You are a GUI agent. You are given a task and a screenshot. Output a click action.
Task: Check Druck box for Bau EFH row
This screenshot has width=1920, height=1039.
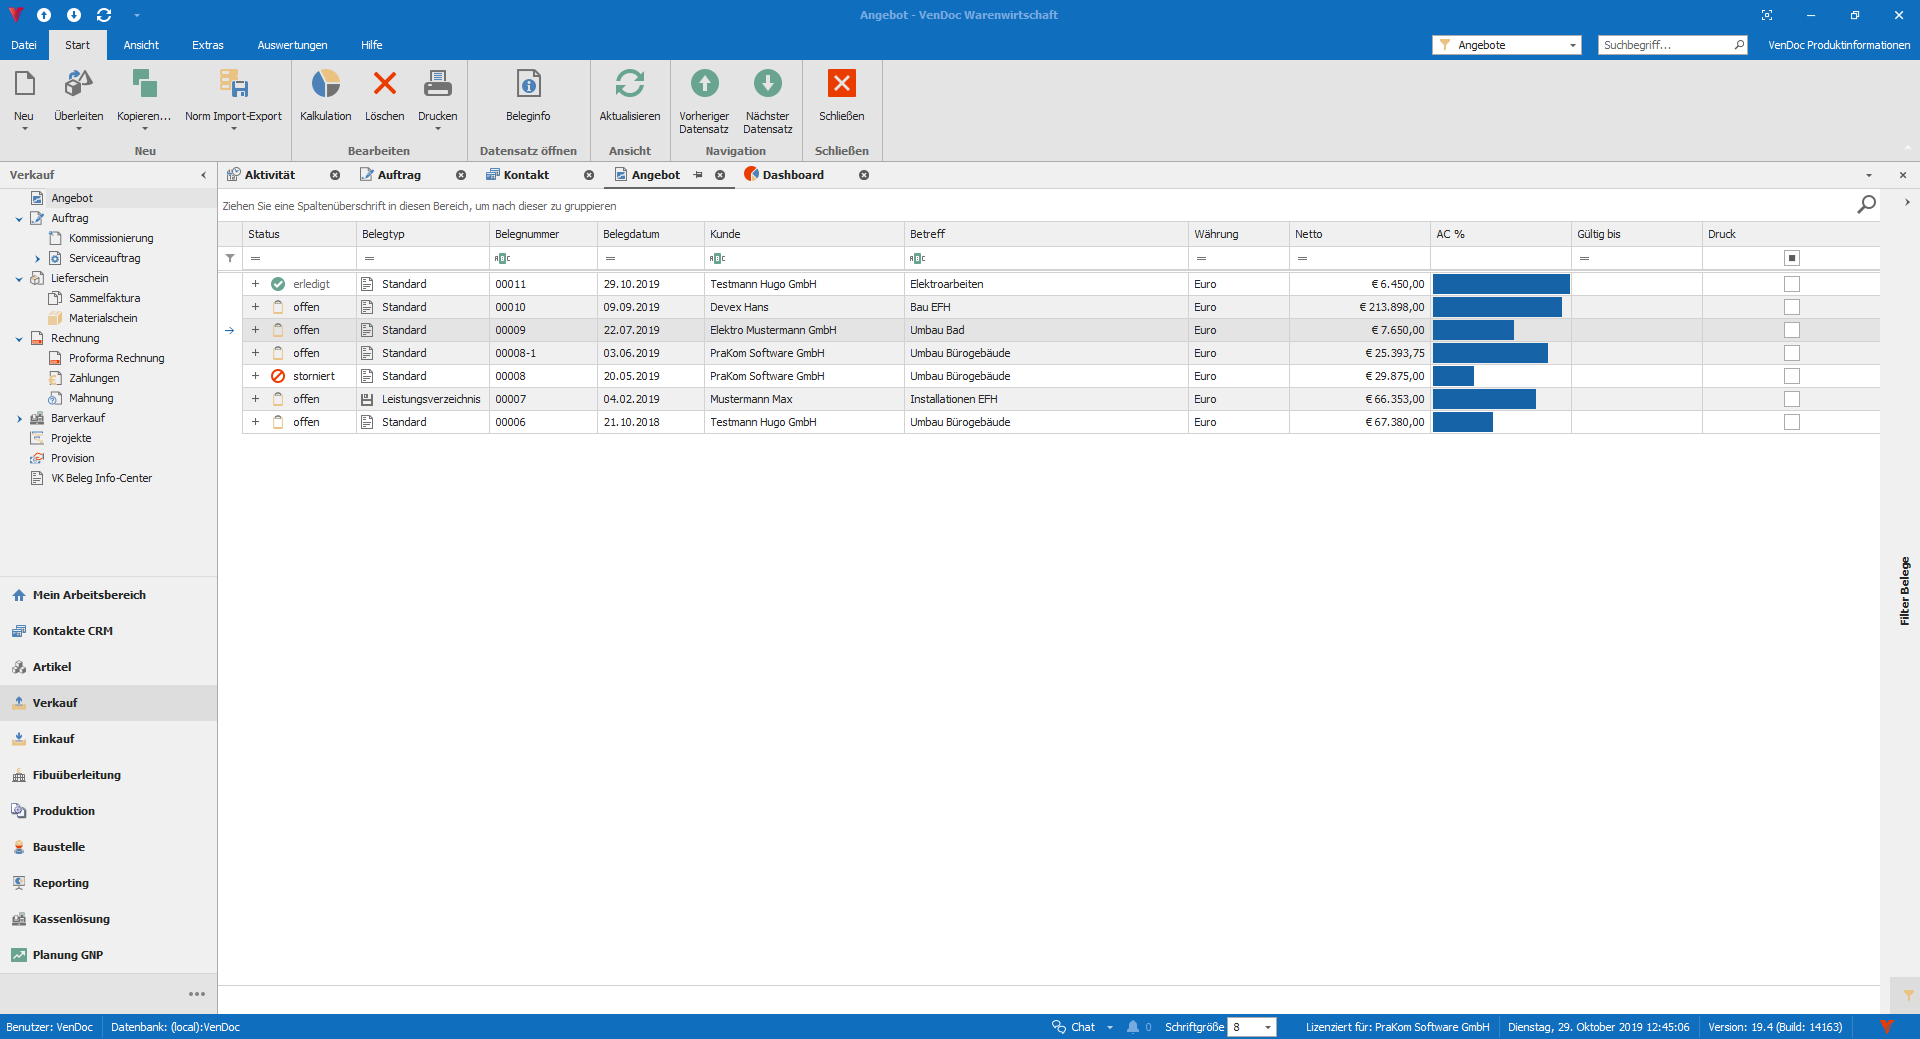(x=1791, y=307)
